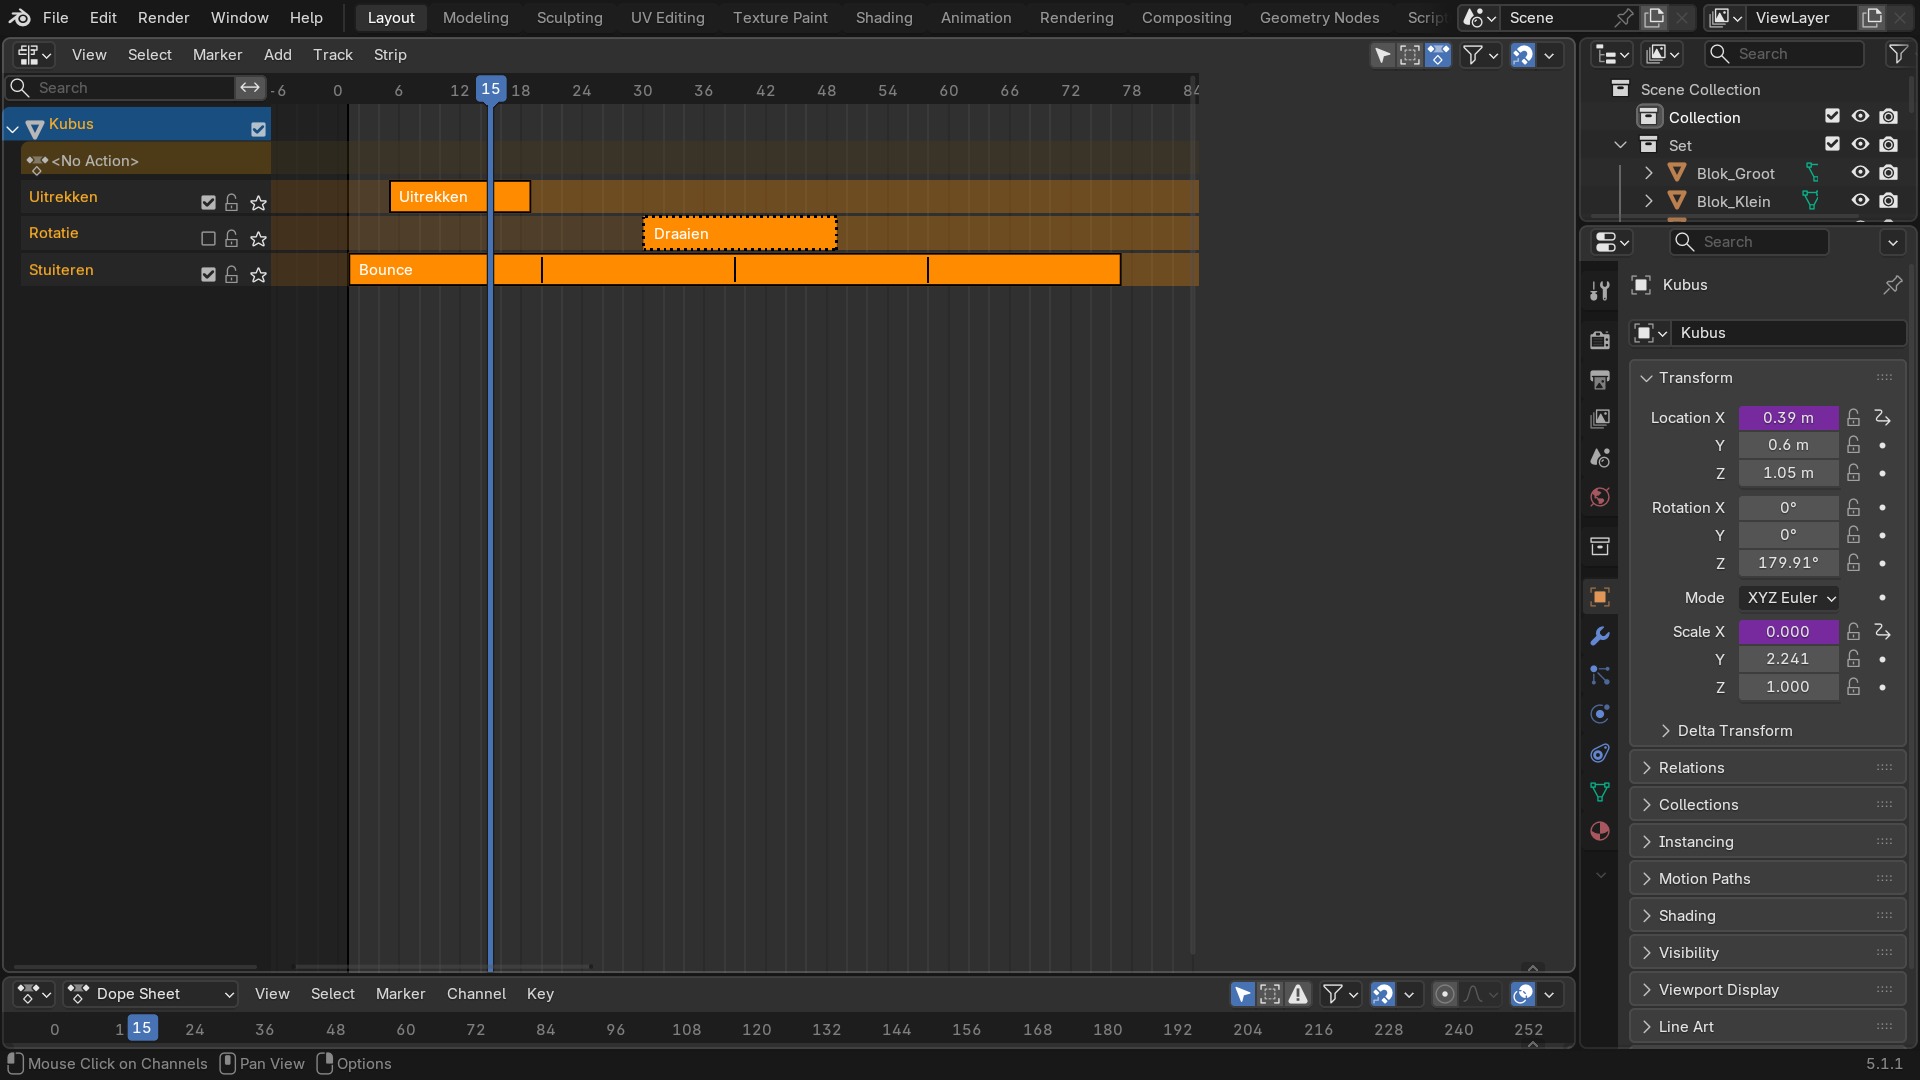1920x1080 pixels.
Task: Click the No Action row
Action: [x=145, y=160]
